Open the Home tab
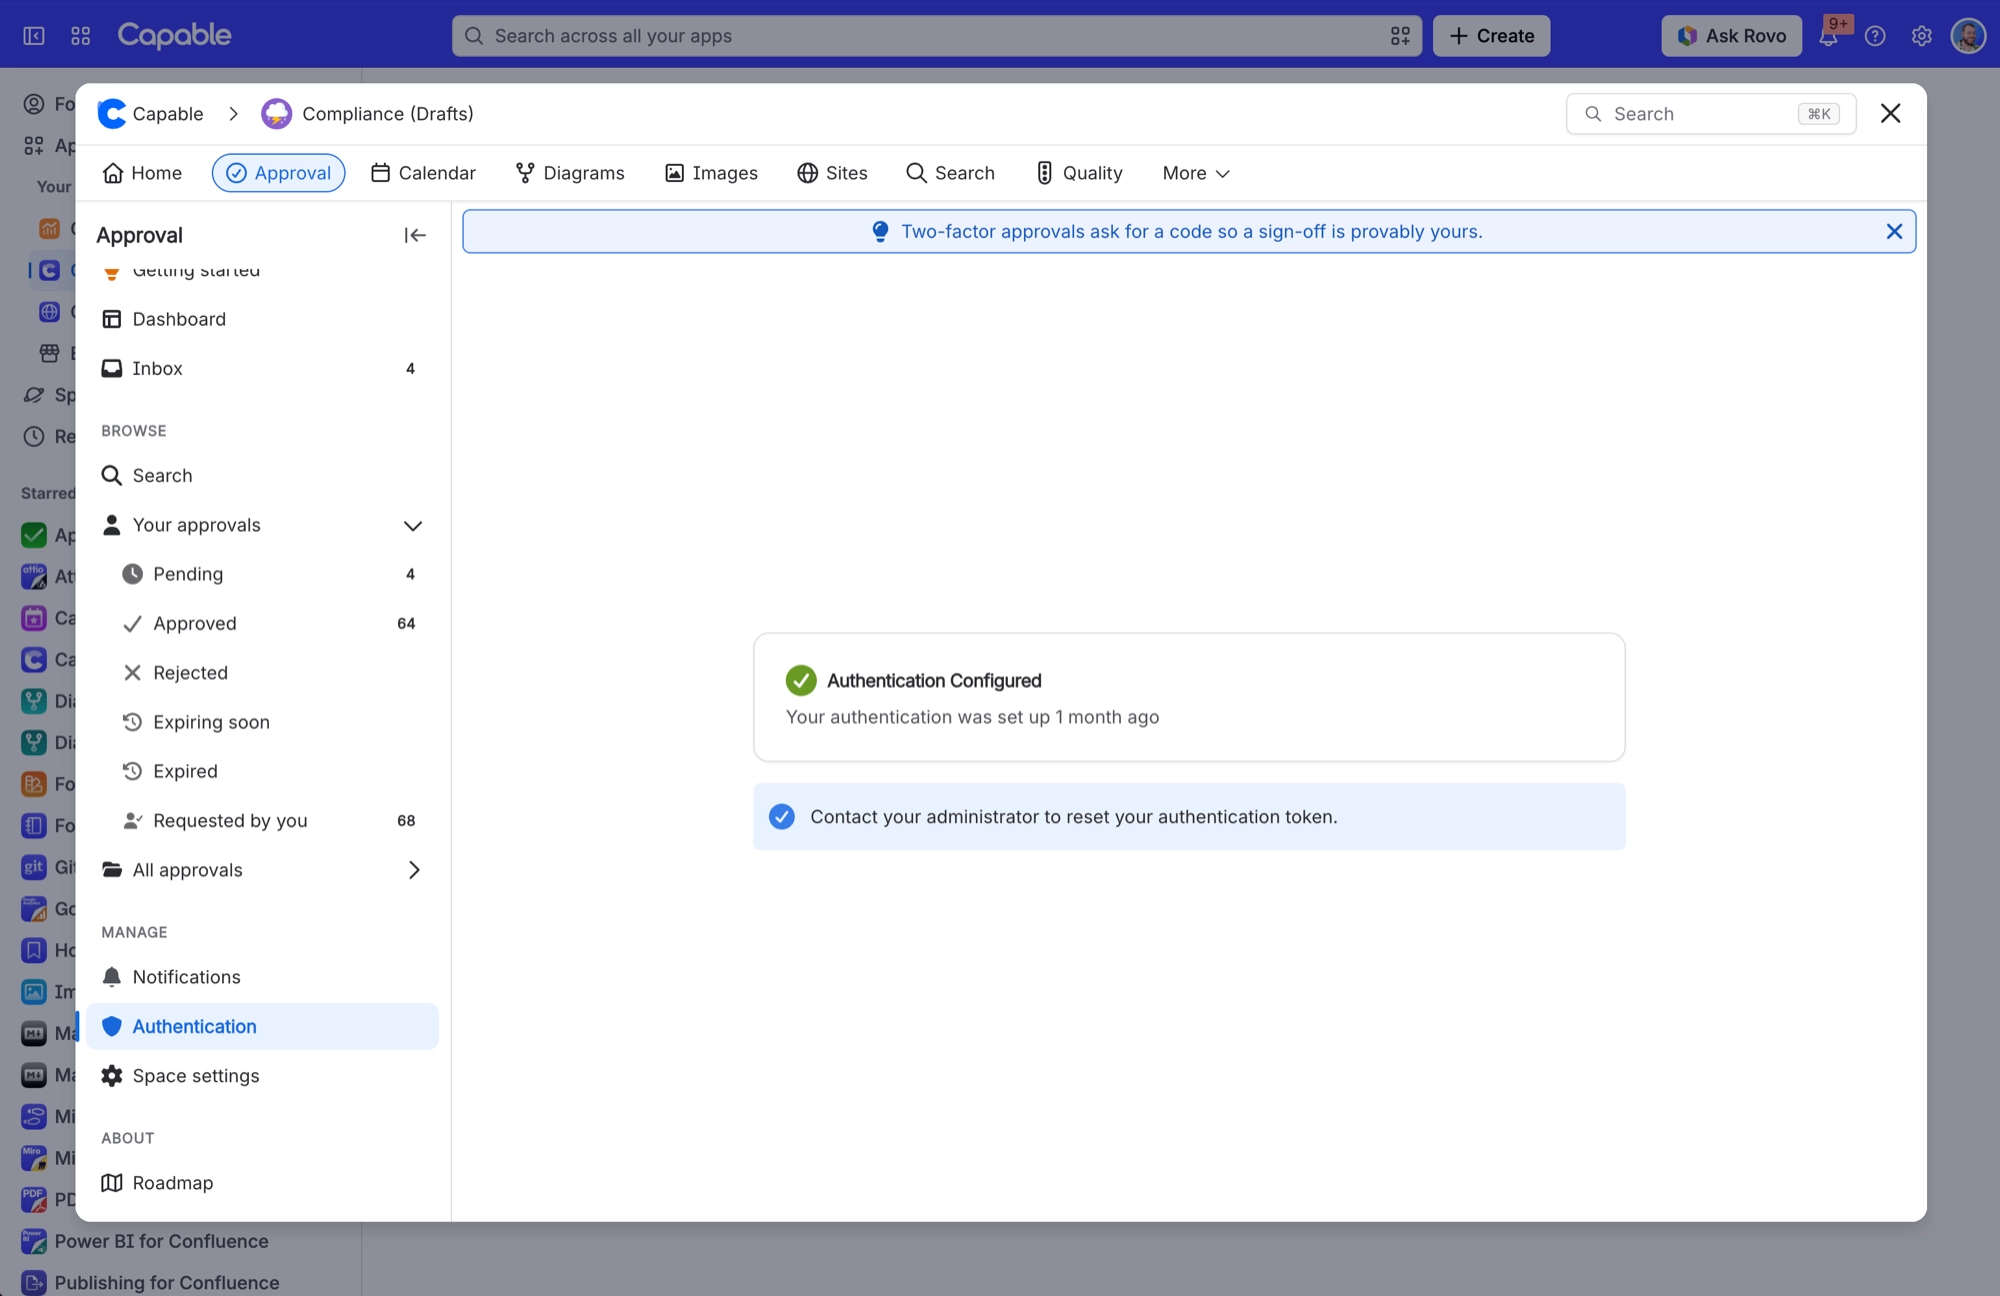The height and width of the screenshot is (1296, 2000). (142, 173)
